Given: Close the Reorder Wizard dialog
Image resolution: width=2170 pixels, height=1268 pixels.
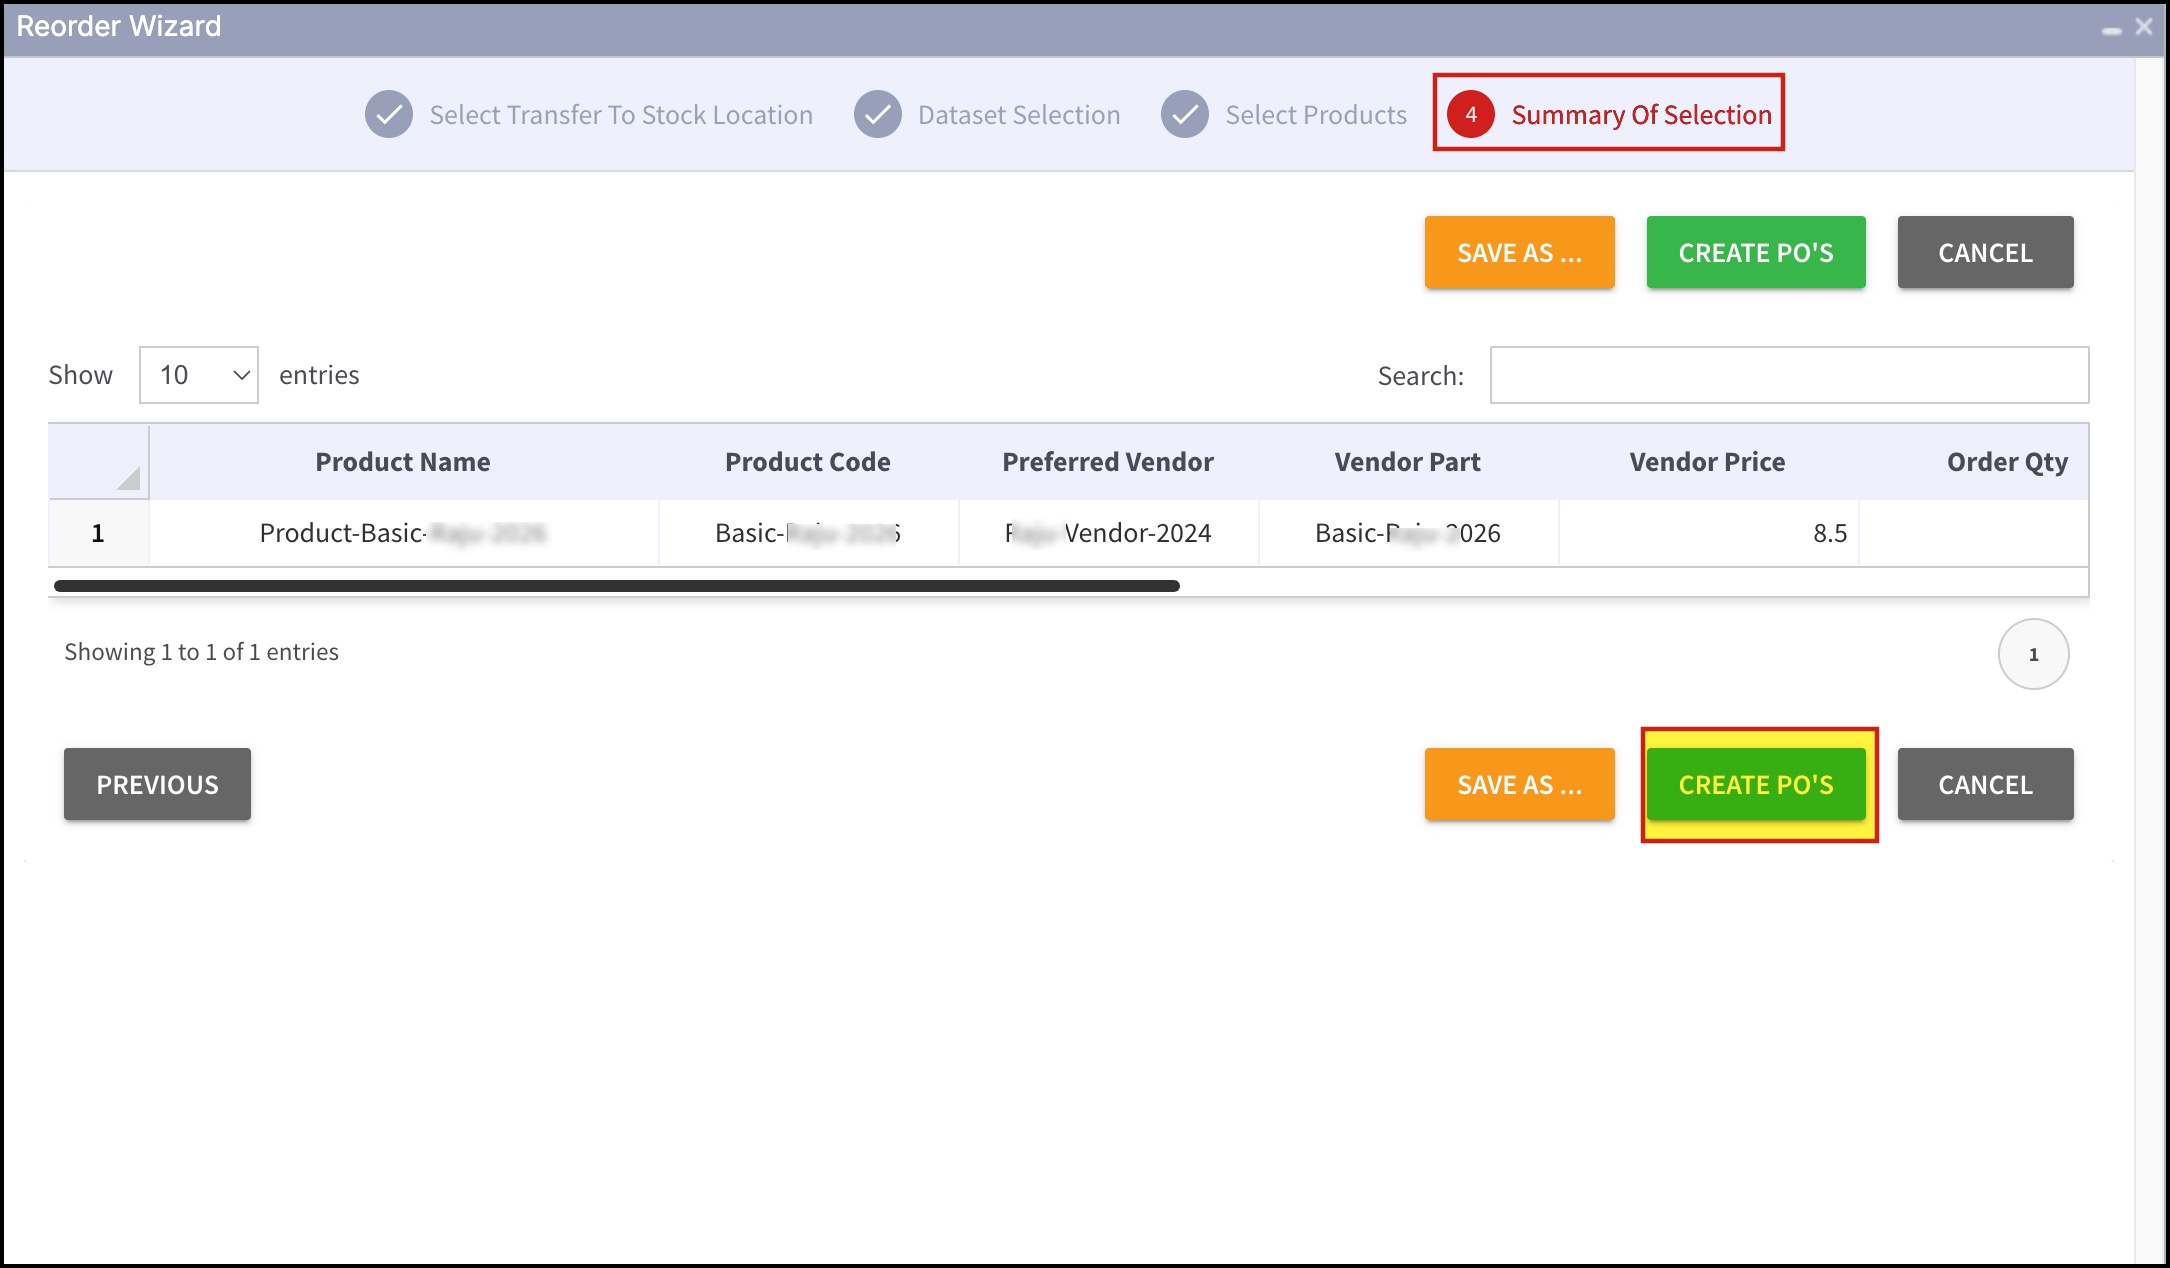Looking at the screenshot, I should (x=2143, y=27).
